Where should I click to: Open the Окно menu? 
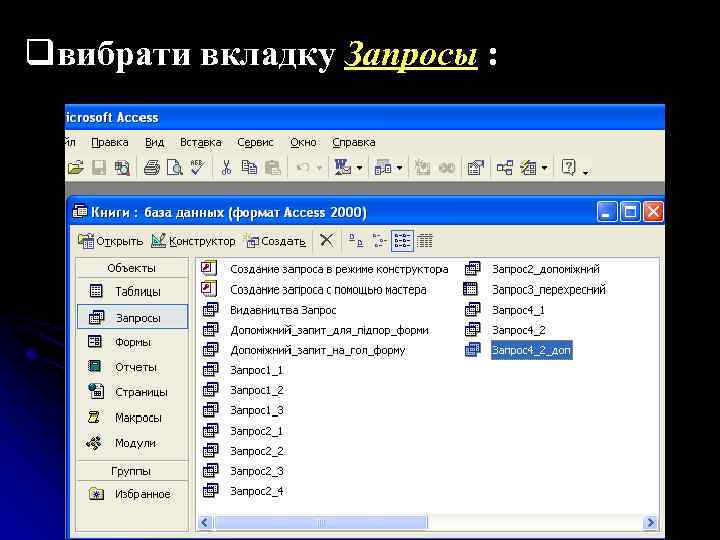tap(303, 142)
